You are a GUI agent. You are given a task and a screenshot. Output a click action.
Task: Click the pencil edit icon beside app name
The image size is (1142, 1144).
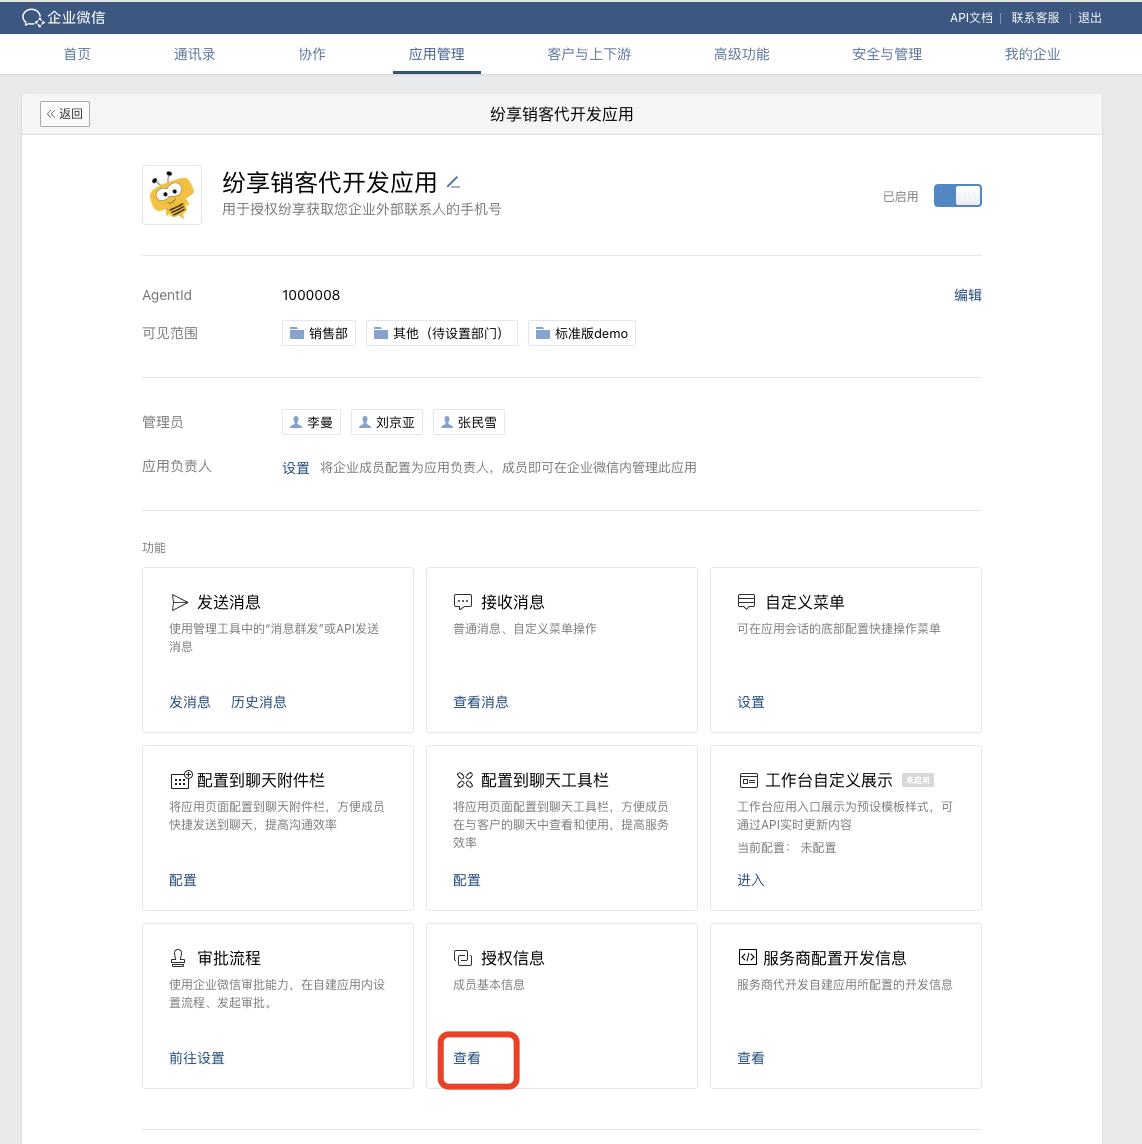point(453,182)
